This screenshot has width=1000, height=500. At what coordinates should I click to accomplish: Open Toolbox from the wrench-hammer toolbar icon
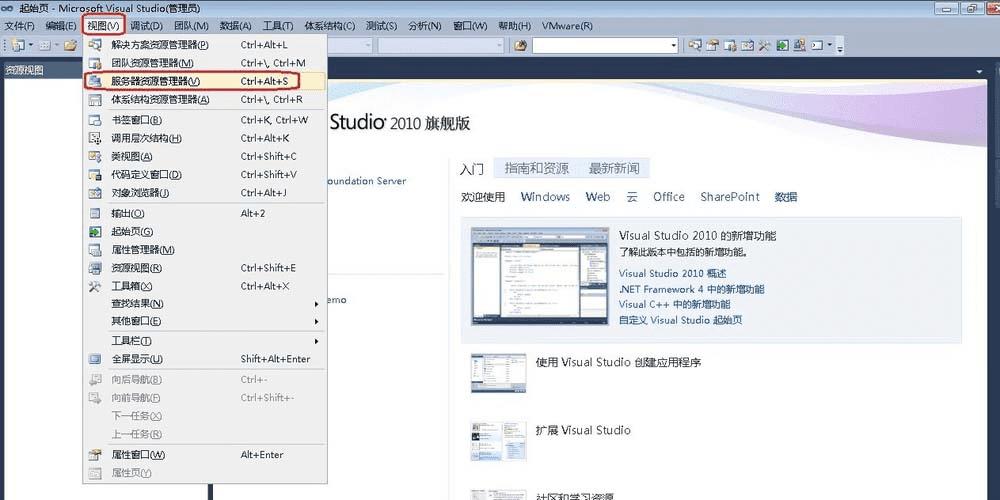click(x=764, y=45)
